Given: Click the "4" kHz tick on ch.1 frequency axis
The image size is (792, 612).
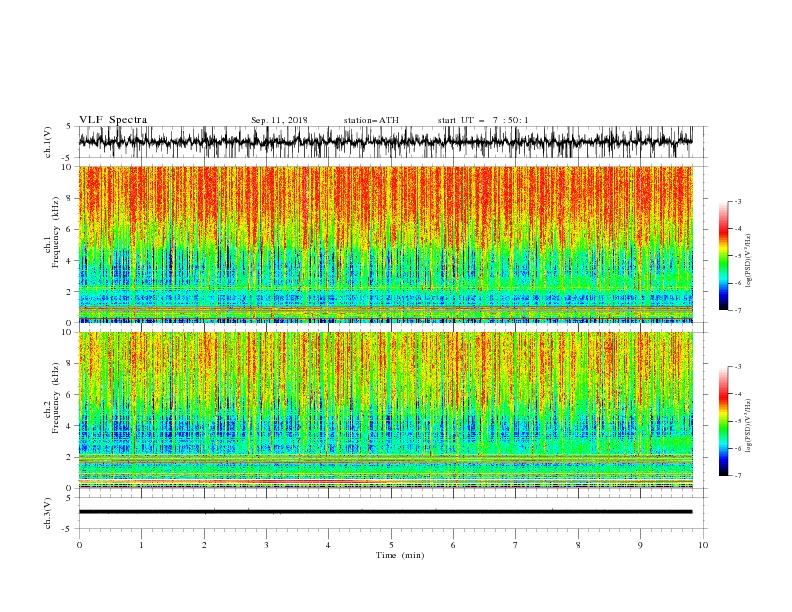Looking at the screenshot, I should coord(70,261).
